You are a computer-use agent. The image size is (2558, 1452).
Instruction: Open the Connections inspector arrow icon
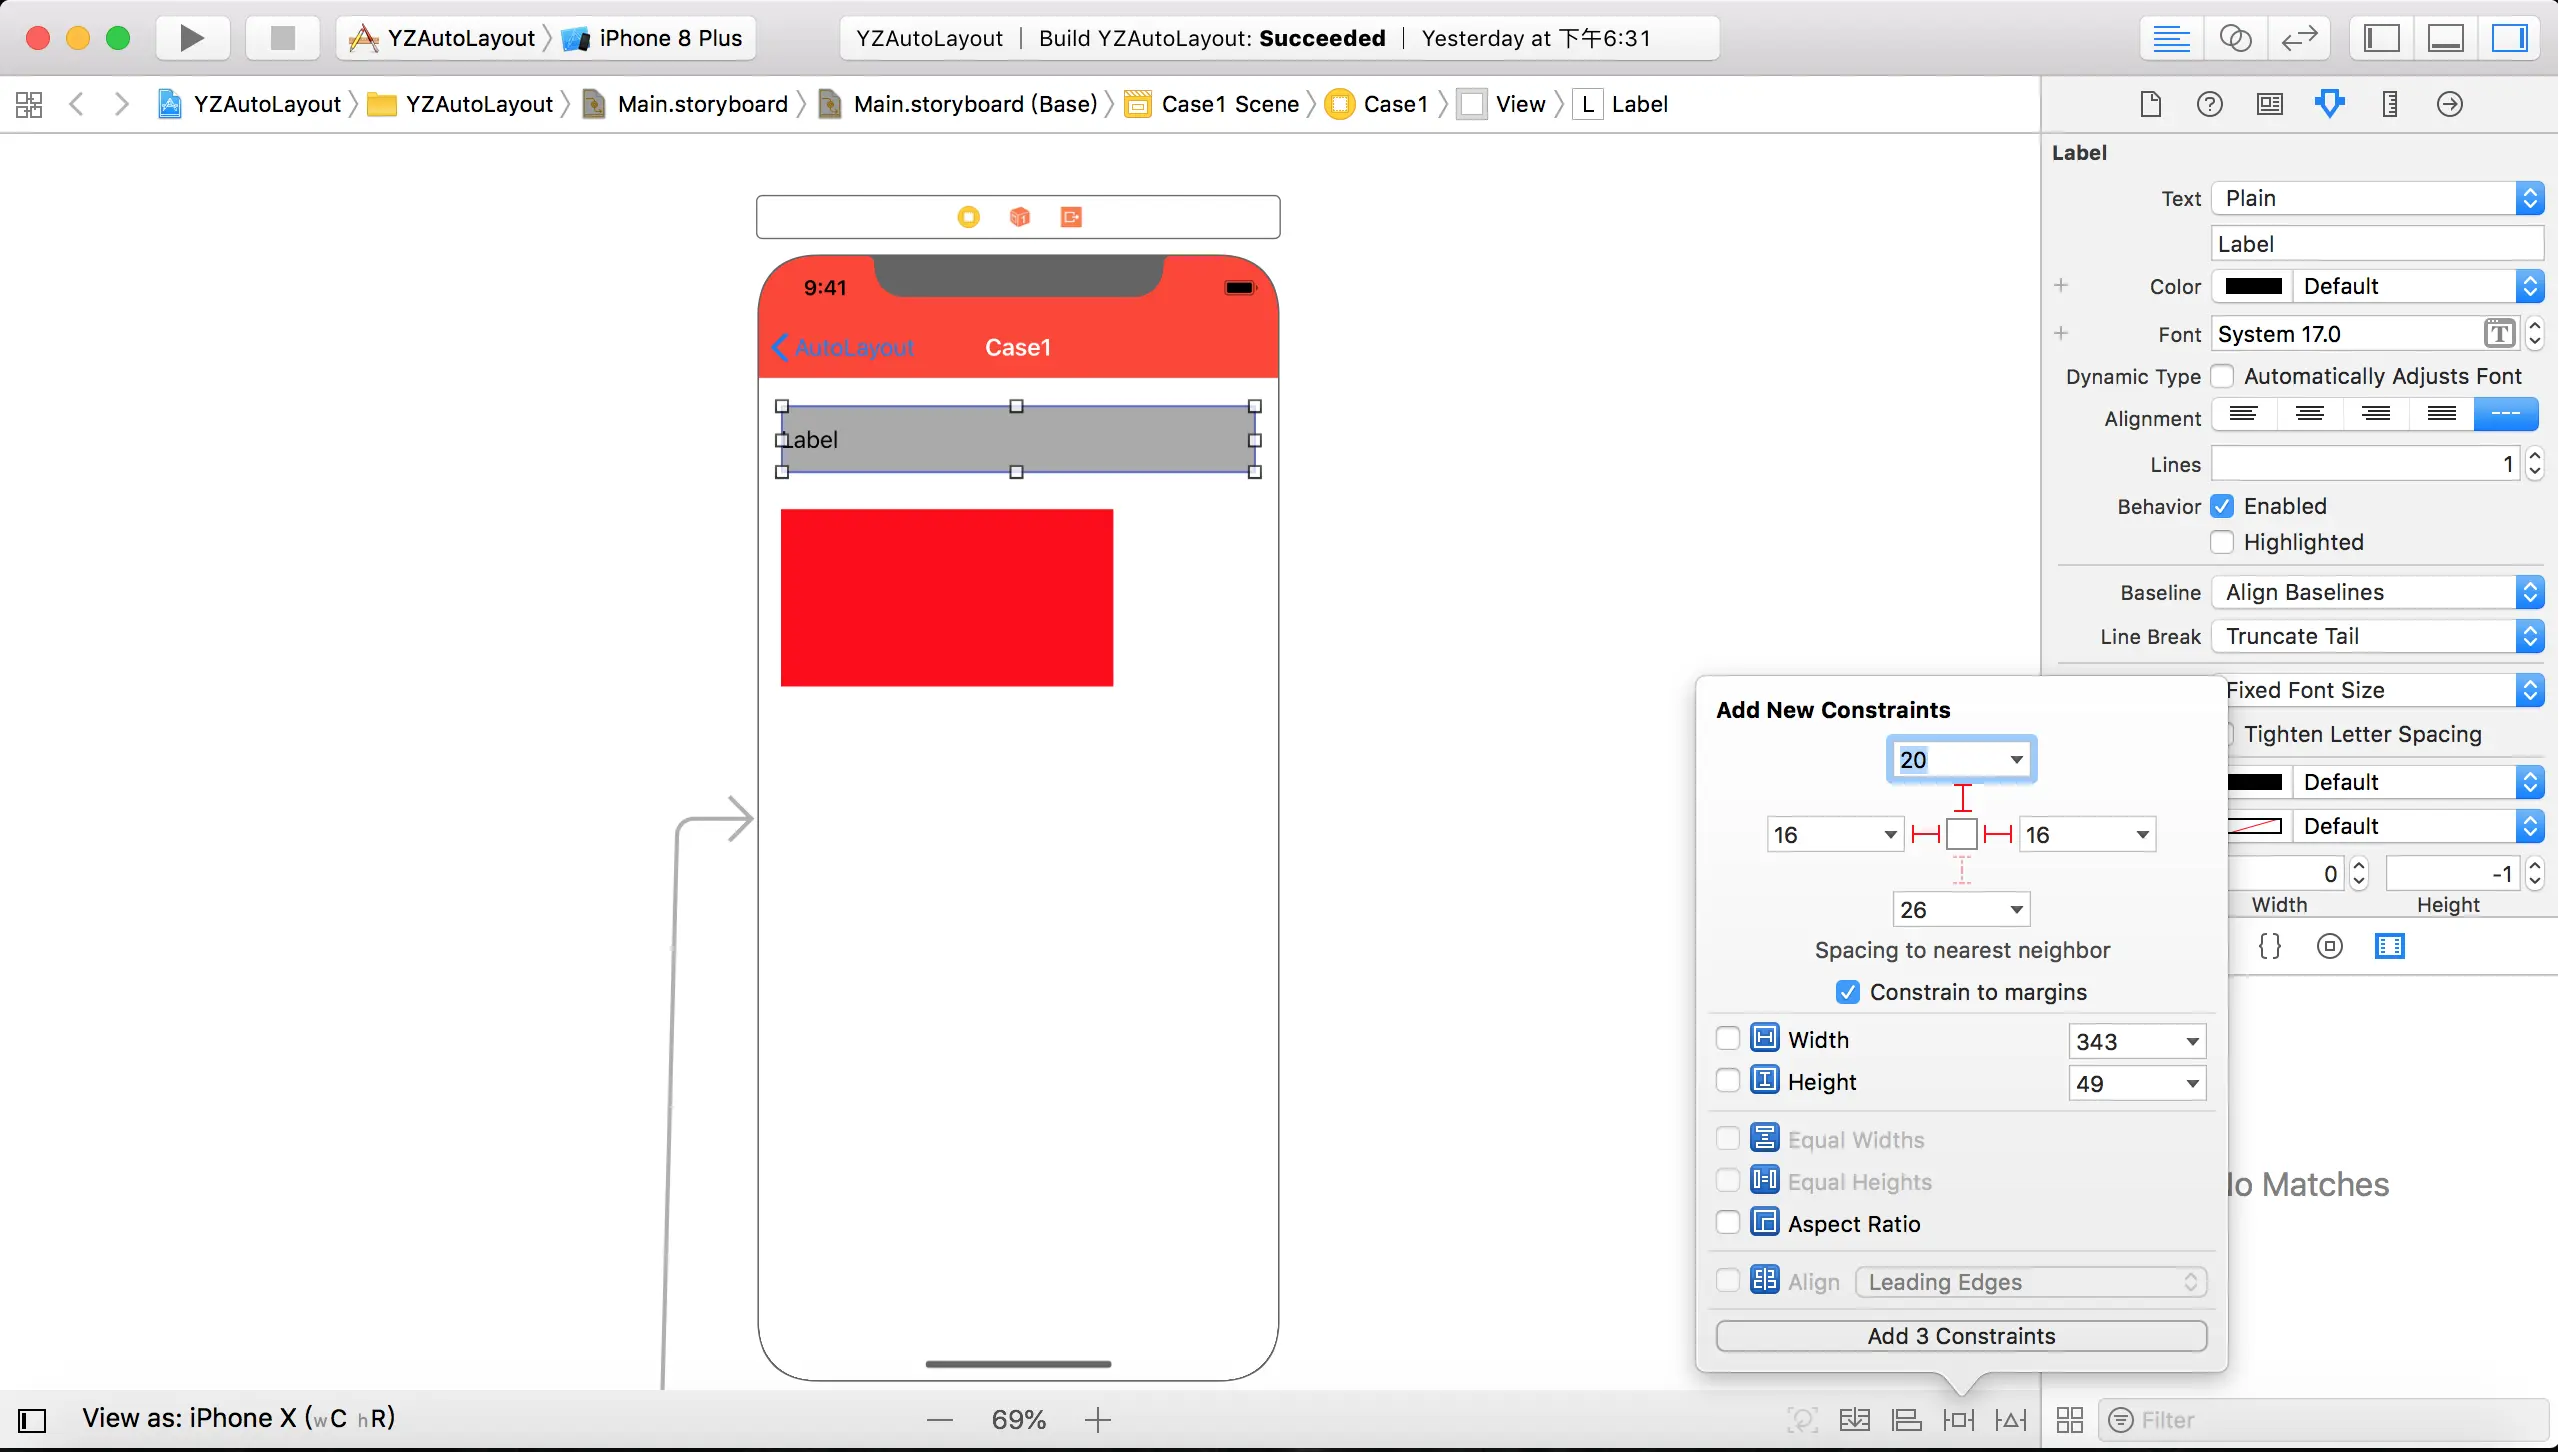pyautogui.click(x=2449, y=104)
